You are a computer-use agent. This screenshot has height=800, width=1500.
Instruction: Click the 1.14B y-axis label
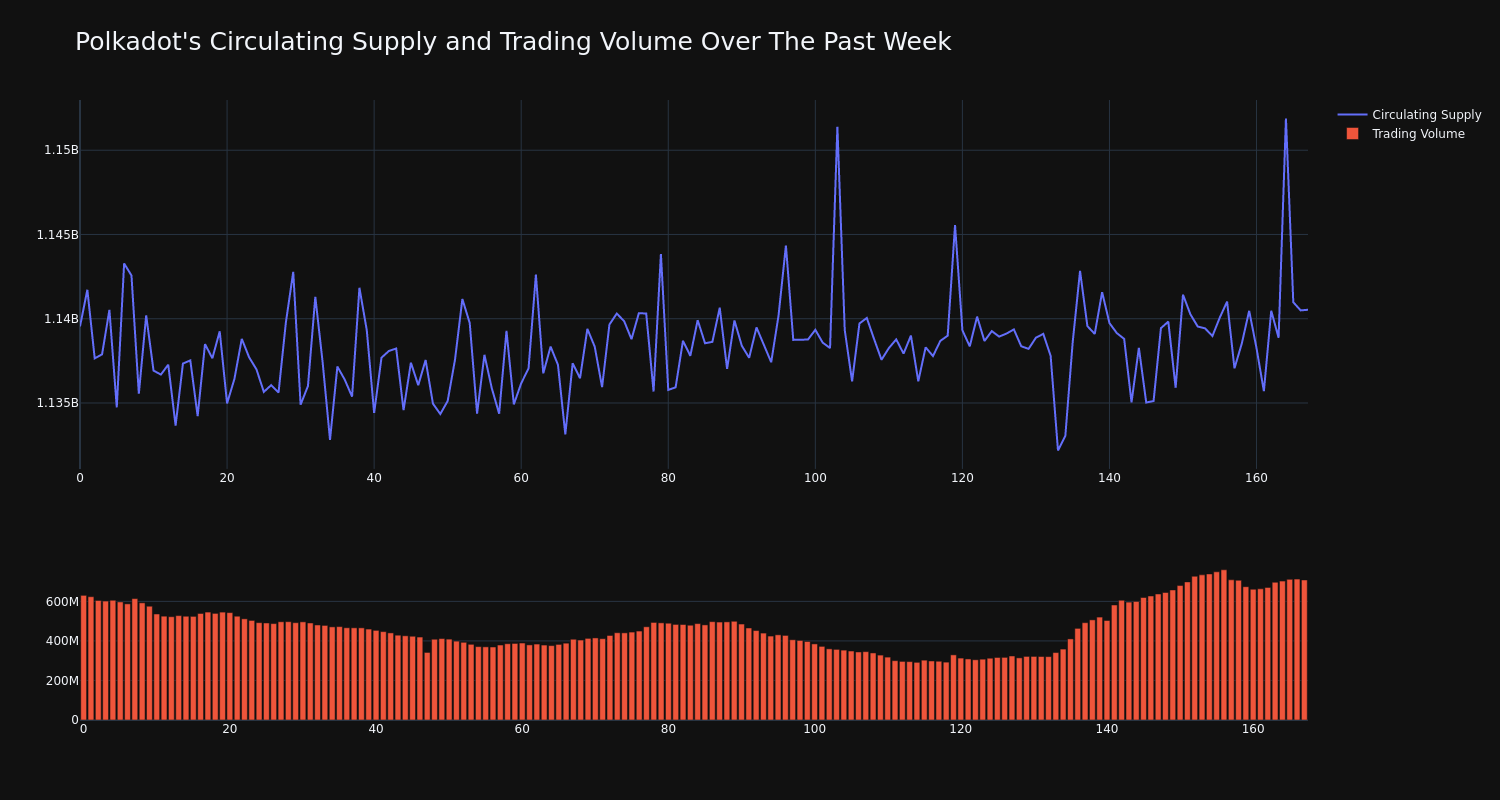click(x=61, y=319)
